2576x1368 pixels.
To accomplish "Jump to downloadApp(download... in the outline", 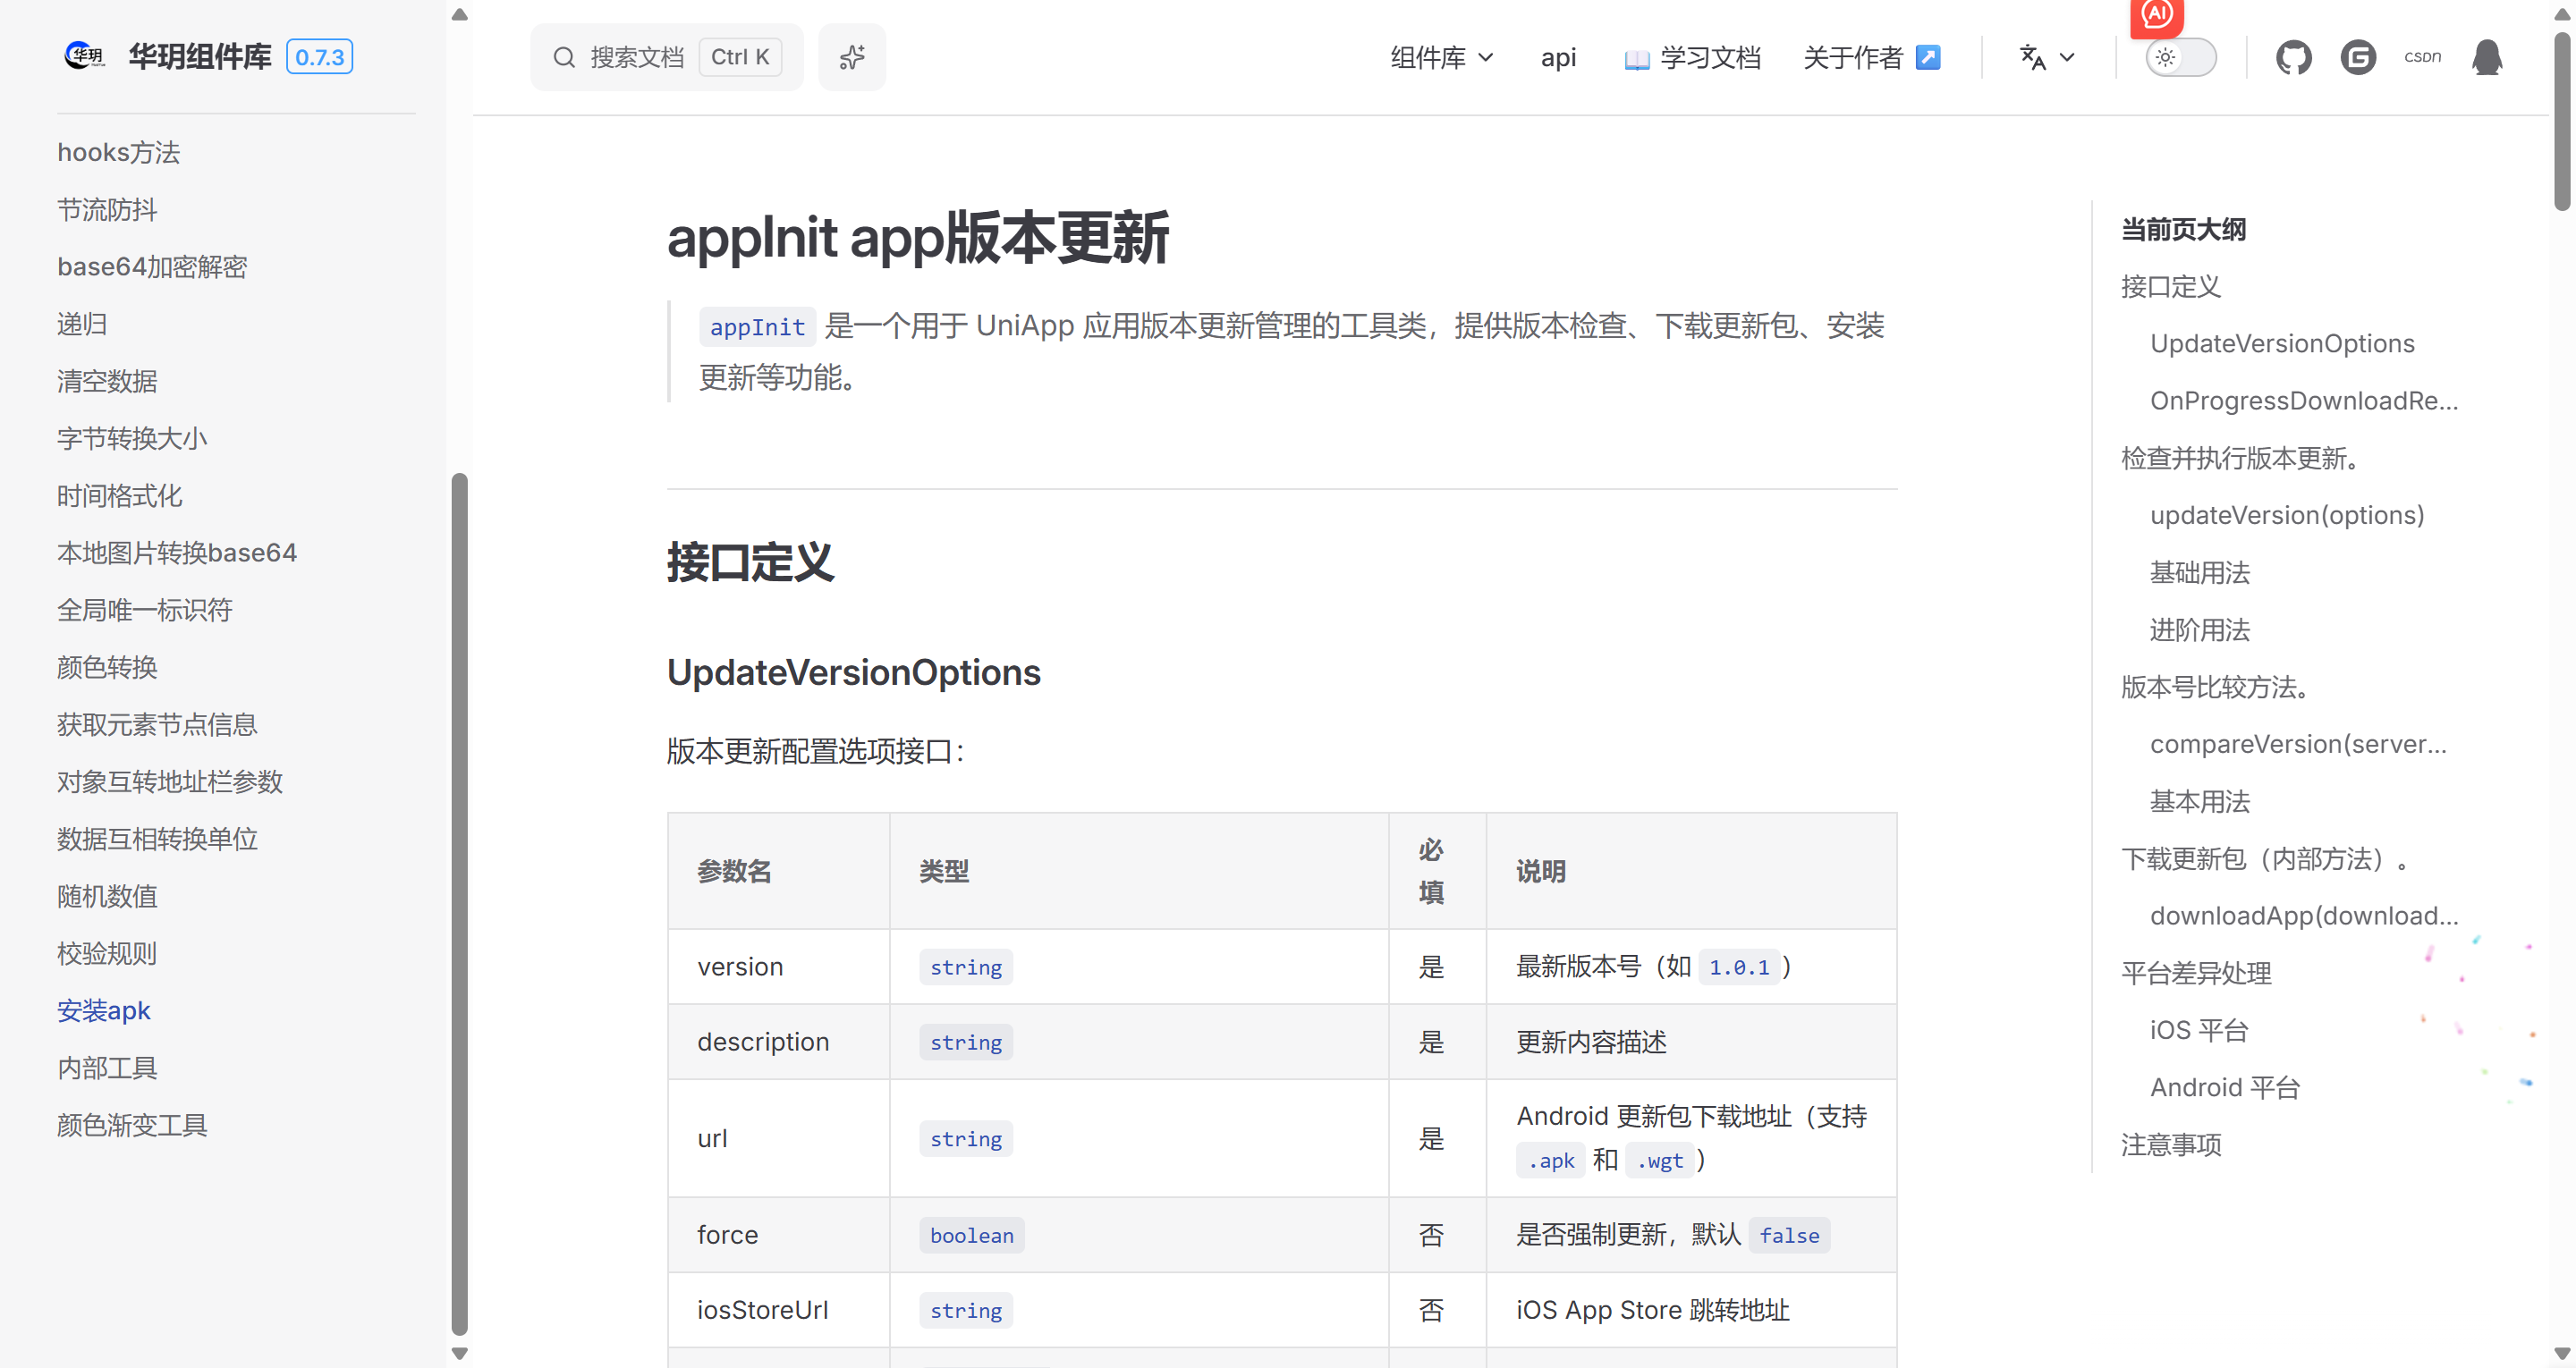I will 2304,915.
